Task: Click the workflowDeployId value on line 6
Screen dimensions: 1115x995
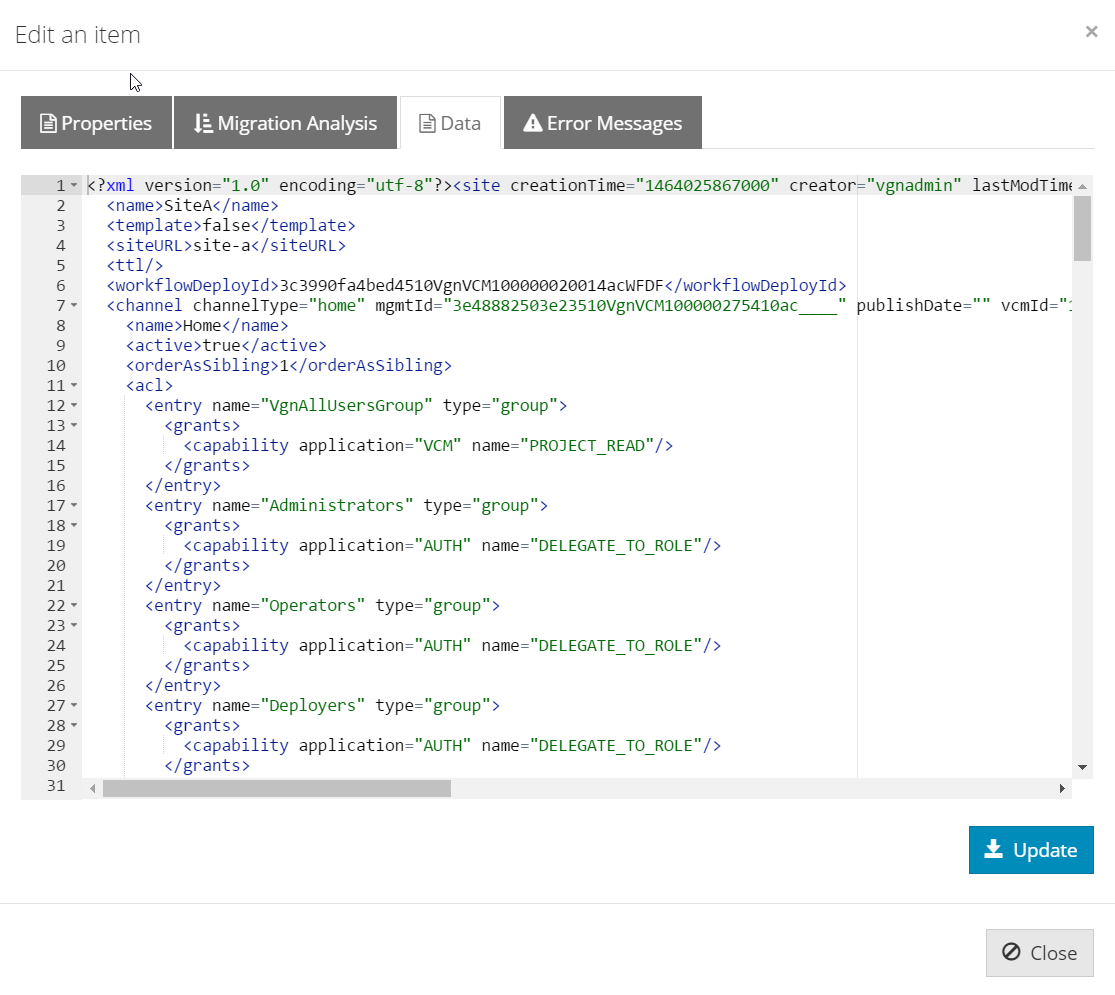Action: [x=471, y=285]
